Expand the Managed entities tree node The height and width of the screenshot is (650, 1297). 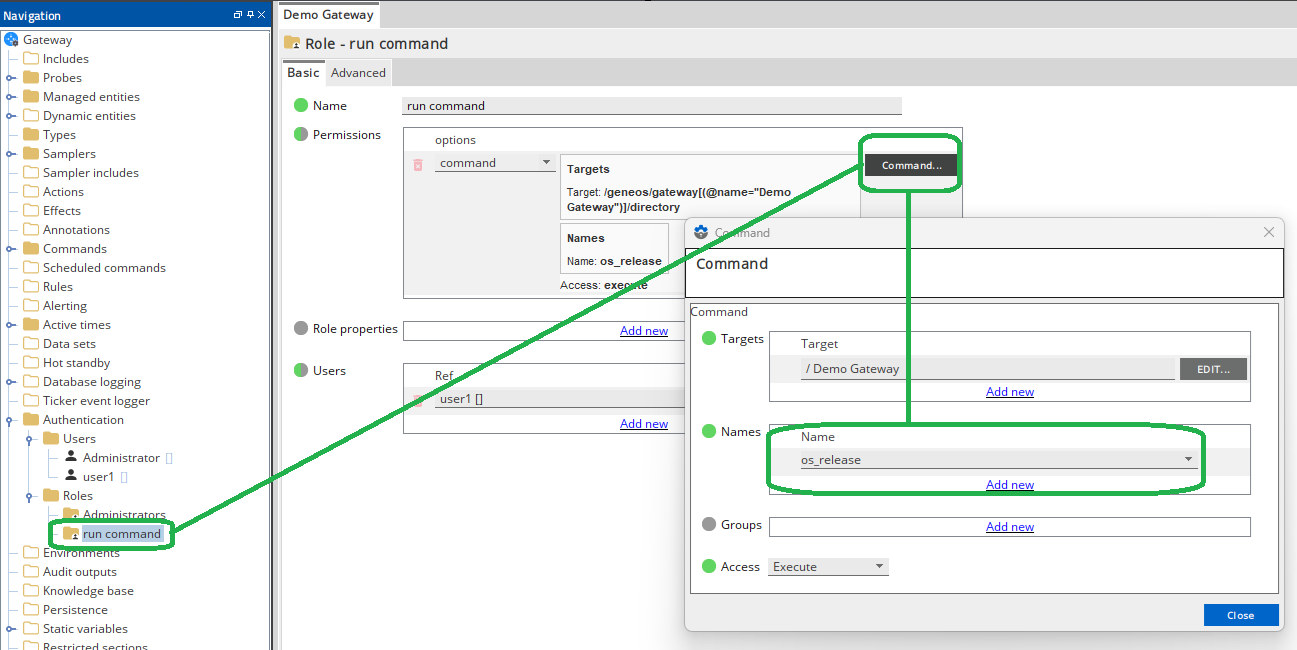(11, 97)
